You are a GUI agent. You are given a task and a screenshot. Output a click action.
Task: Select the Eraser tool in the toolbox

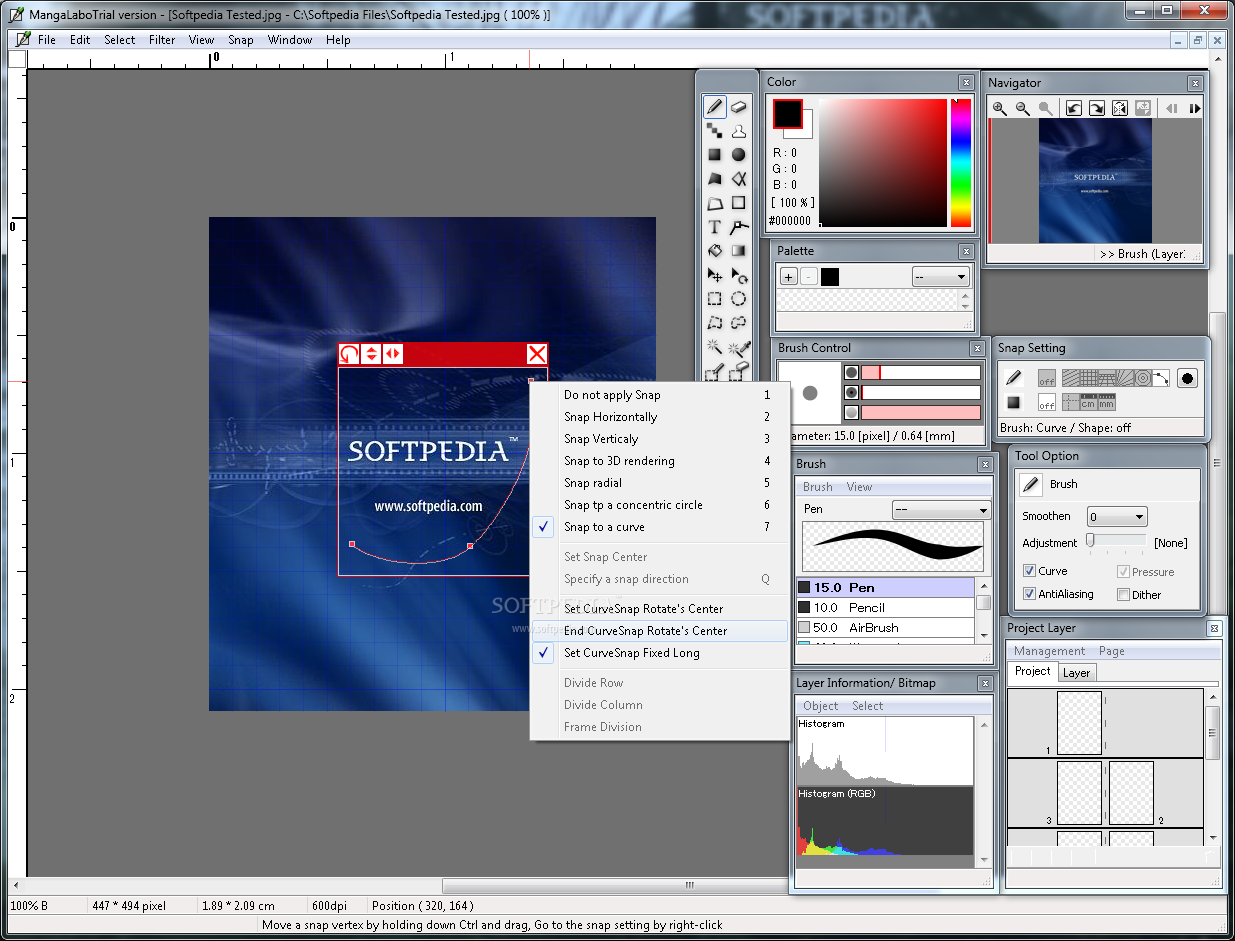(x=739, y=106)
